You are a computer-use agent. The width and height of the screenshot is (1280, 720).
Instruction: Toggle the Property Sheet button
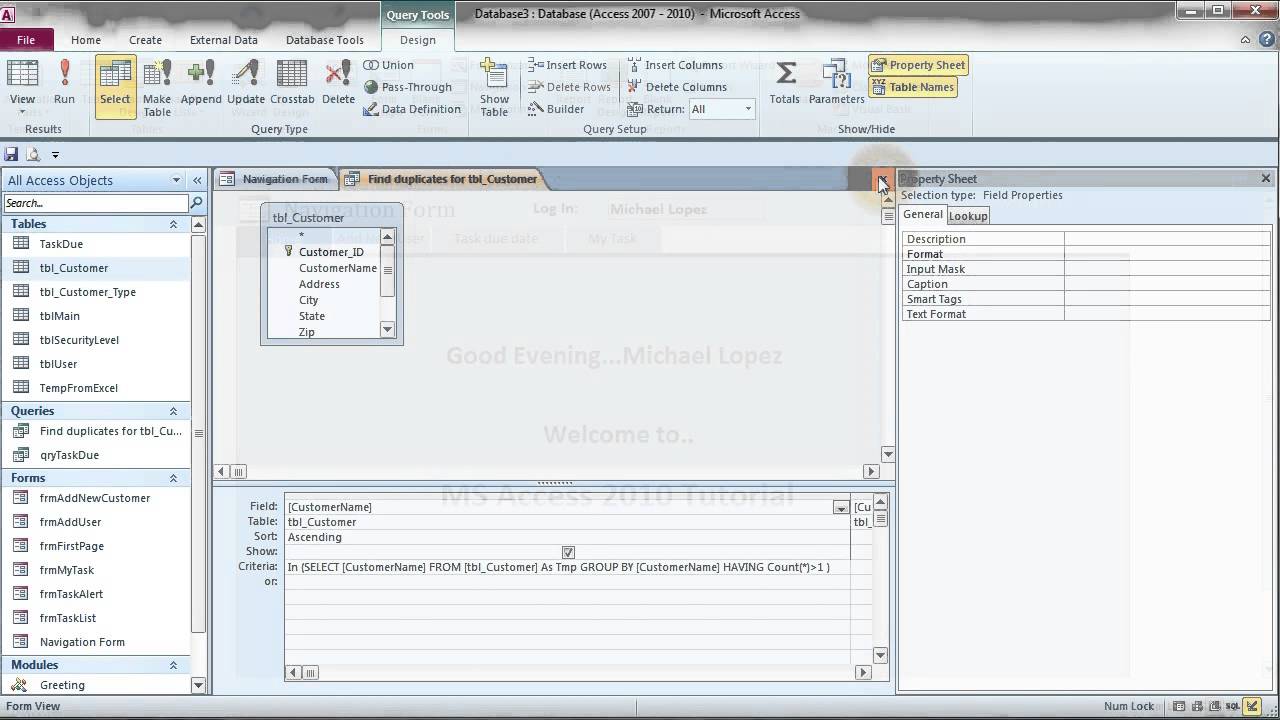(918, 65)
